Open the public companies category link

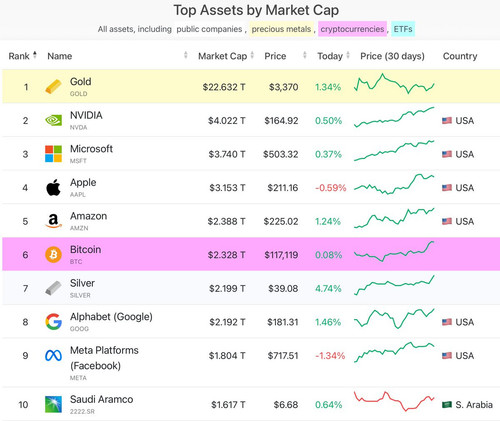click(209, 29)
